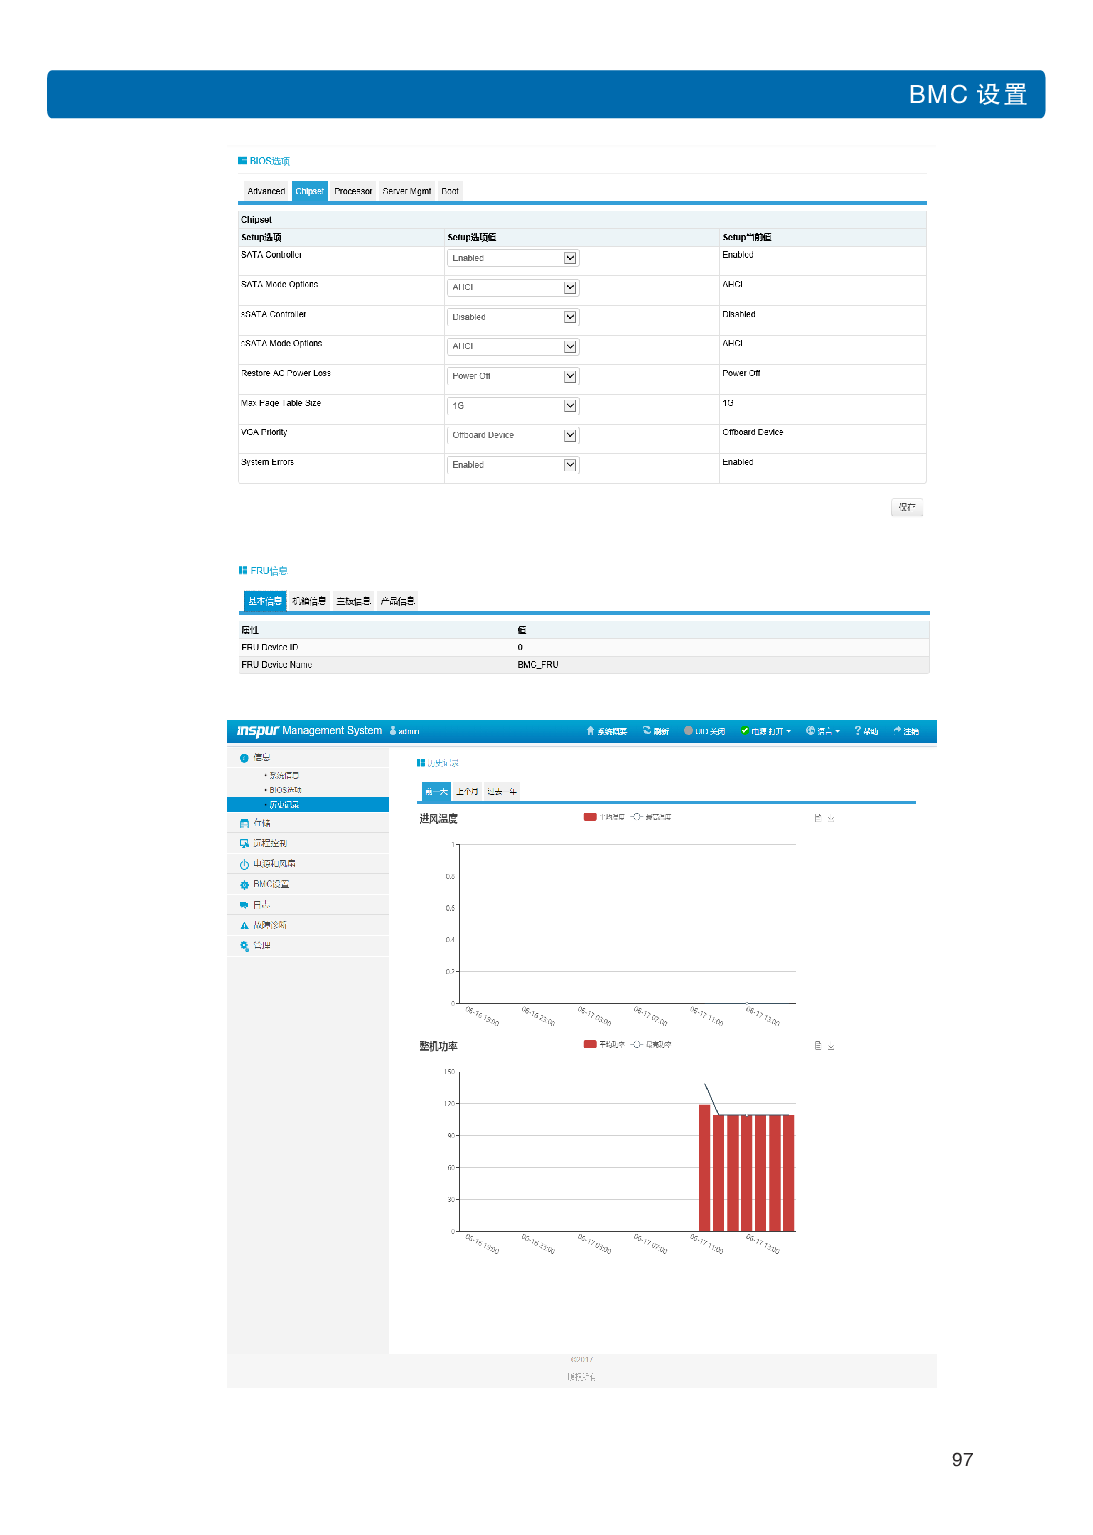Expand the Restore AC Power Loss dropdown

tap(570, 376)
